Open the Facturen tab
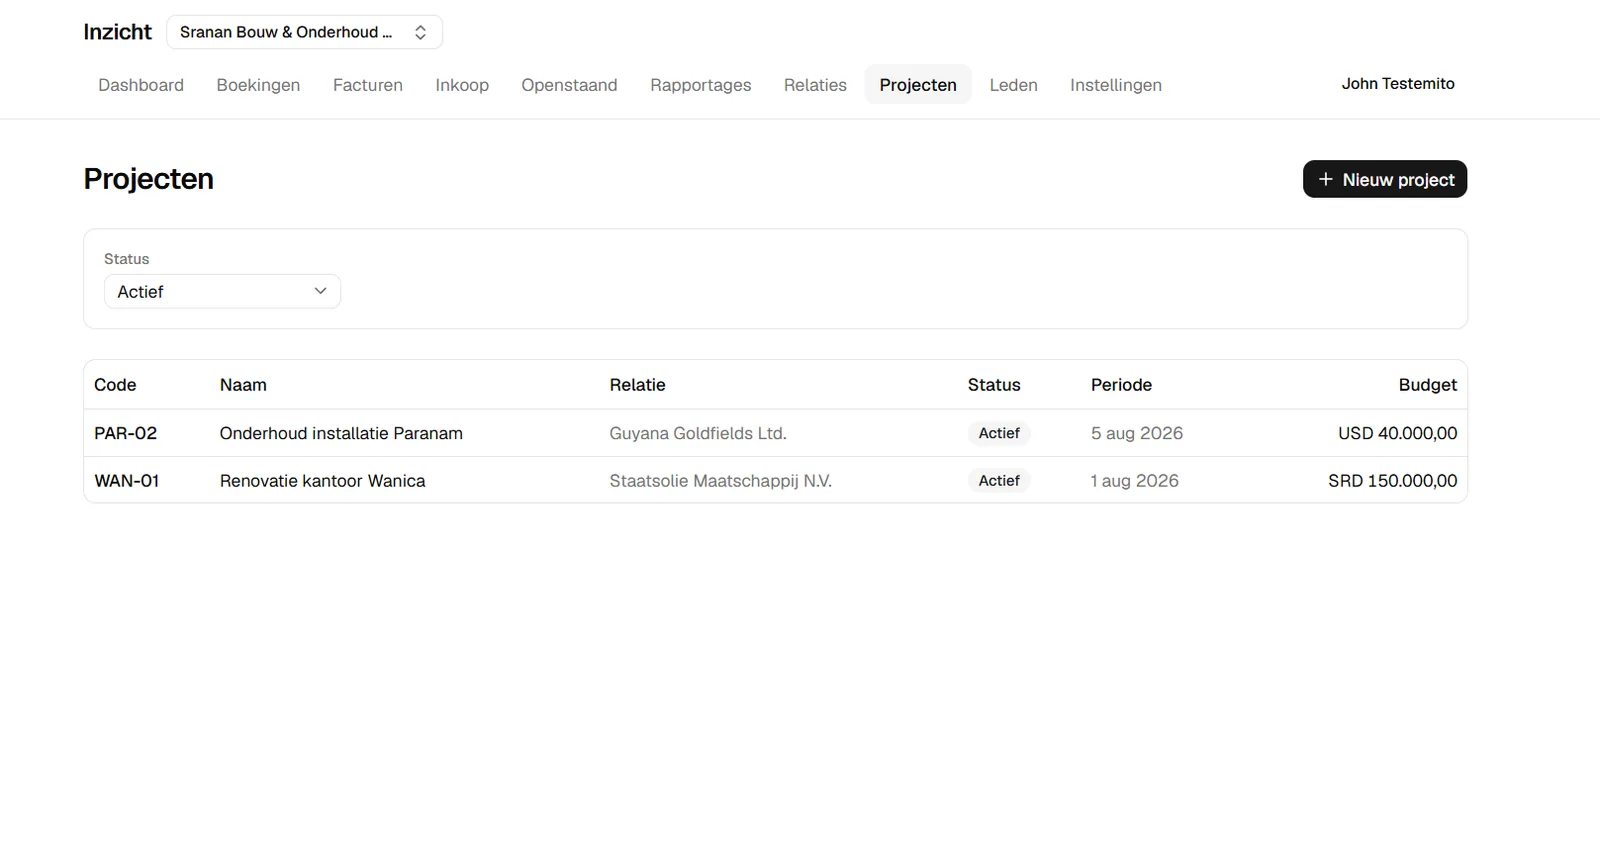The height and width of the screenshot is (850, 1600). 368,85
